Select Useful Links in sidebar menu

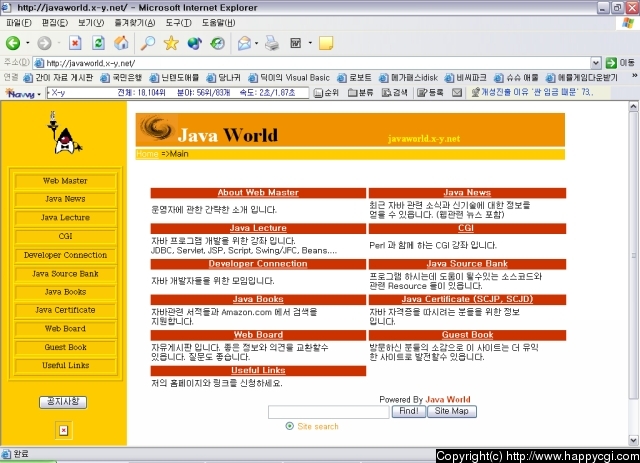65,365
